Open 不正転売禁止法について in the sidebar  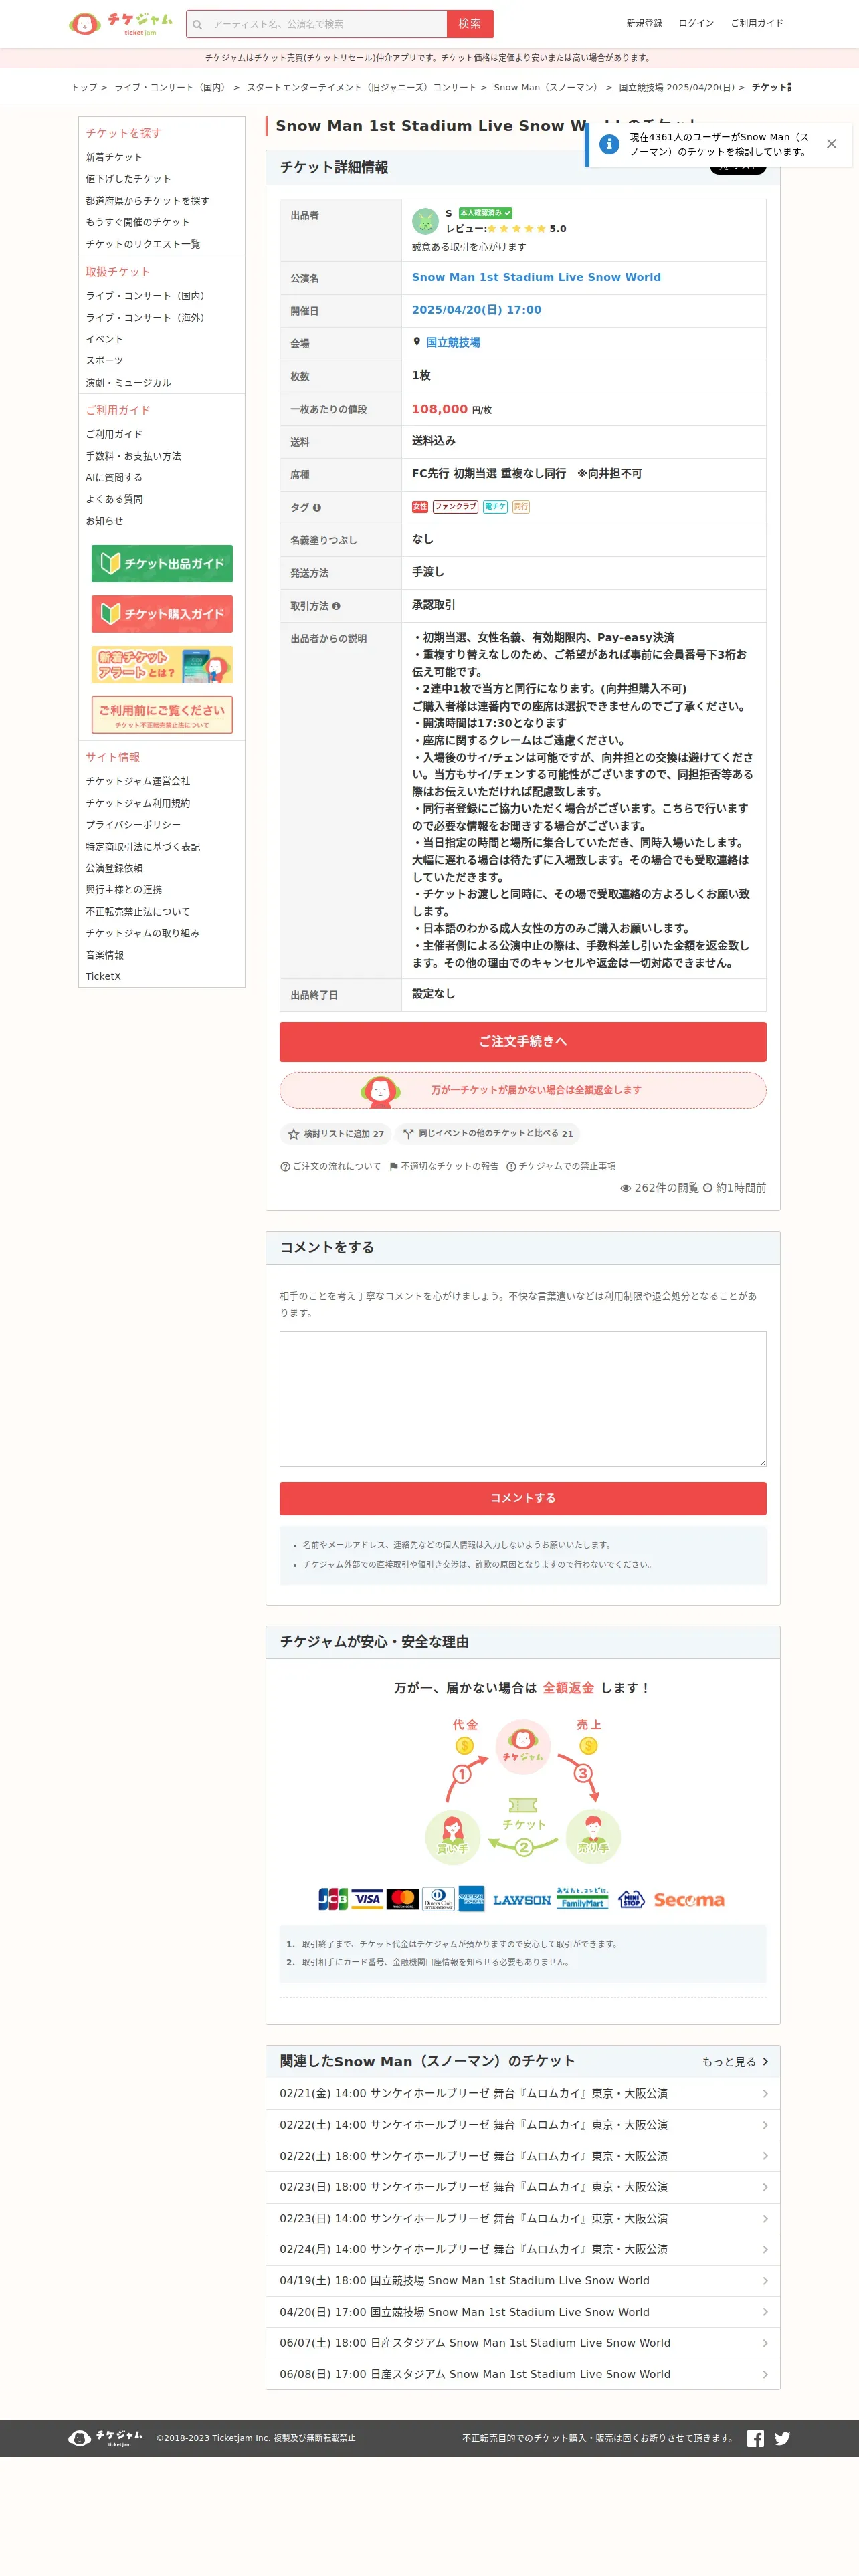click(137, 912)
